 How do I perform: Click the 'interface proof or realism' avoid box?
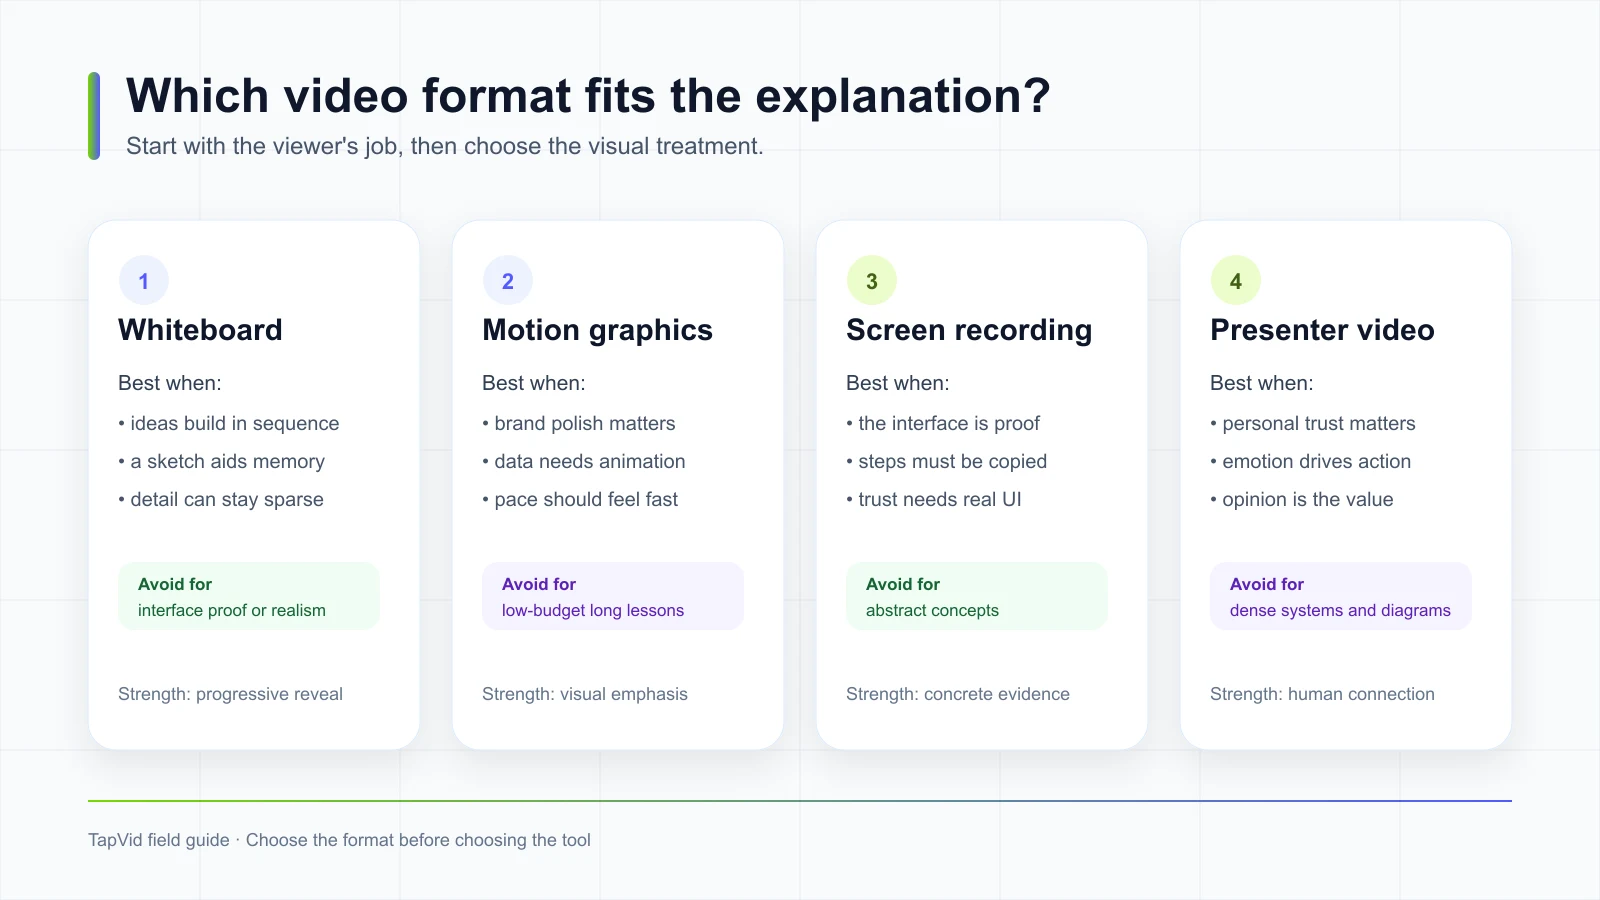tap(249, 596)
